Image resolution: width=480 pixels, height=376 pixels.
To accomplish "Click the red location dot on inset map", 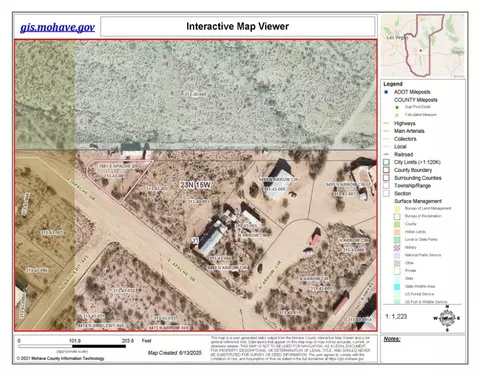I will [x=421, y=50].
